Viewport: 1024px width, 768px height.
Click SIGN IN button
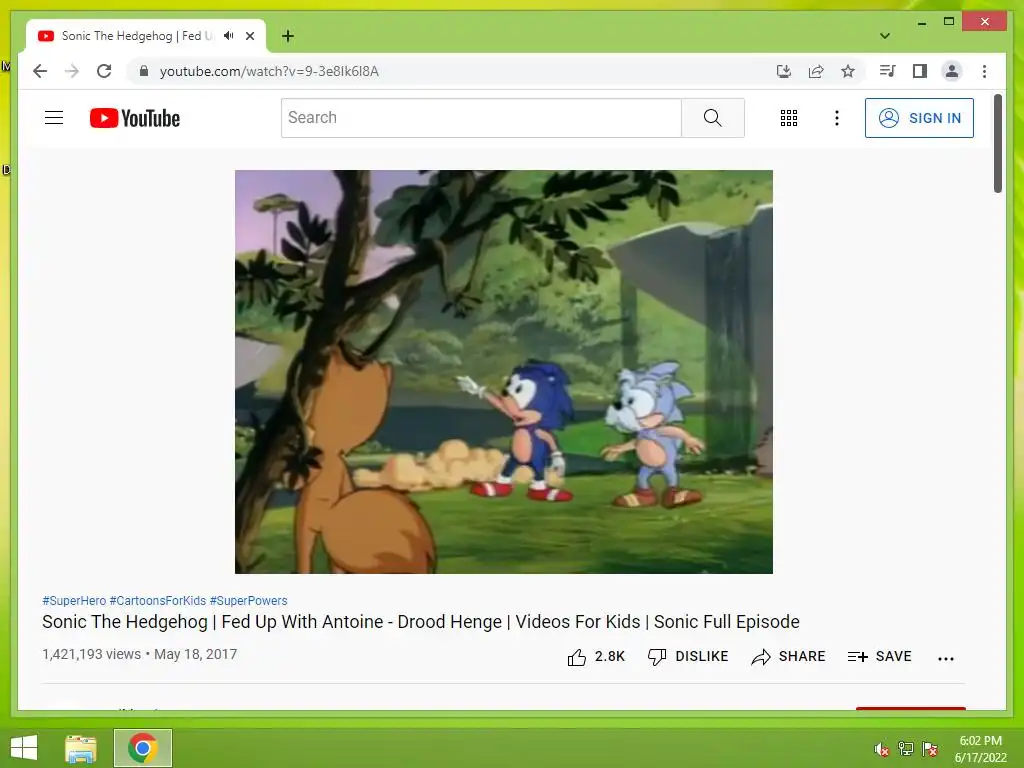[919, 118]
